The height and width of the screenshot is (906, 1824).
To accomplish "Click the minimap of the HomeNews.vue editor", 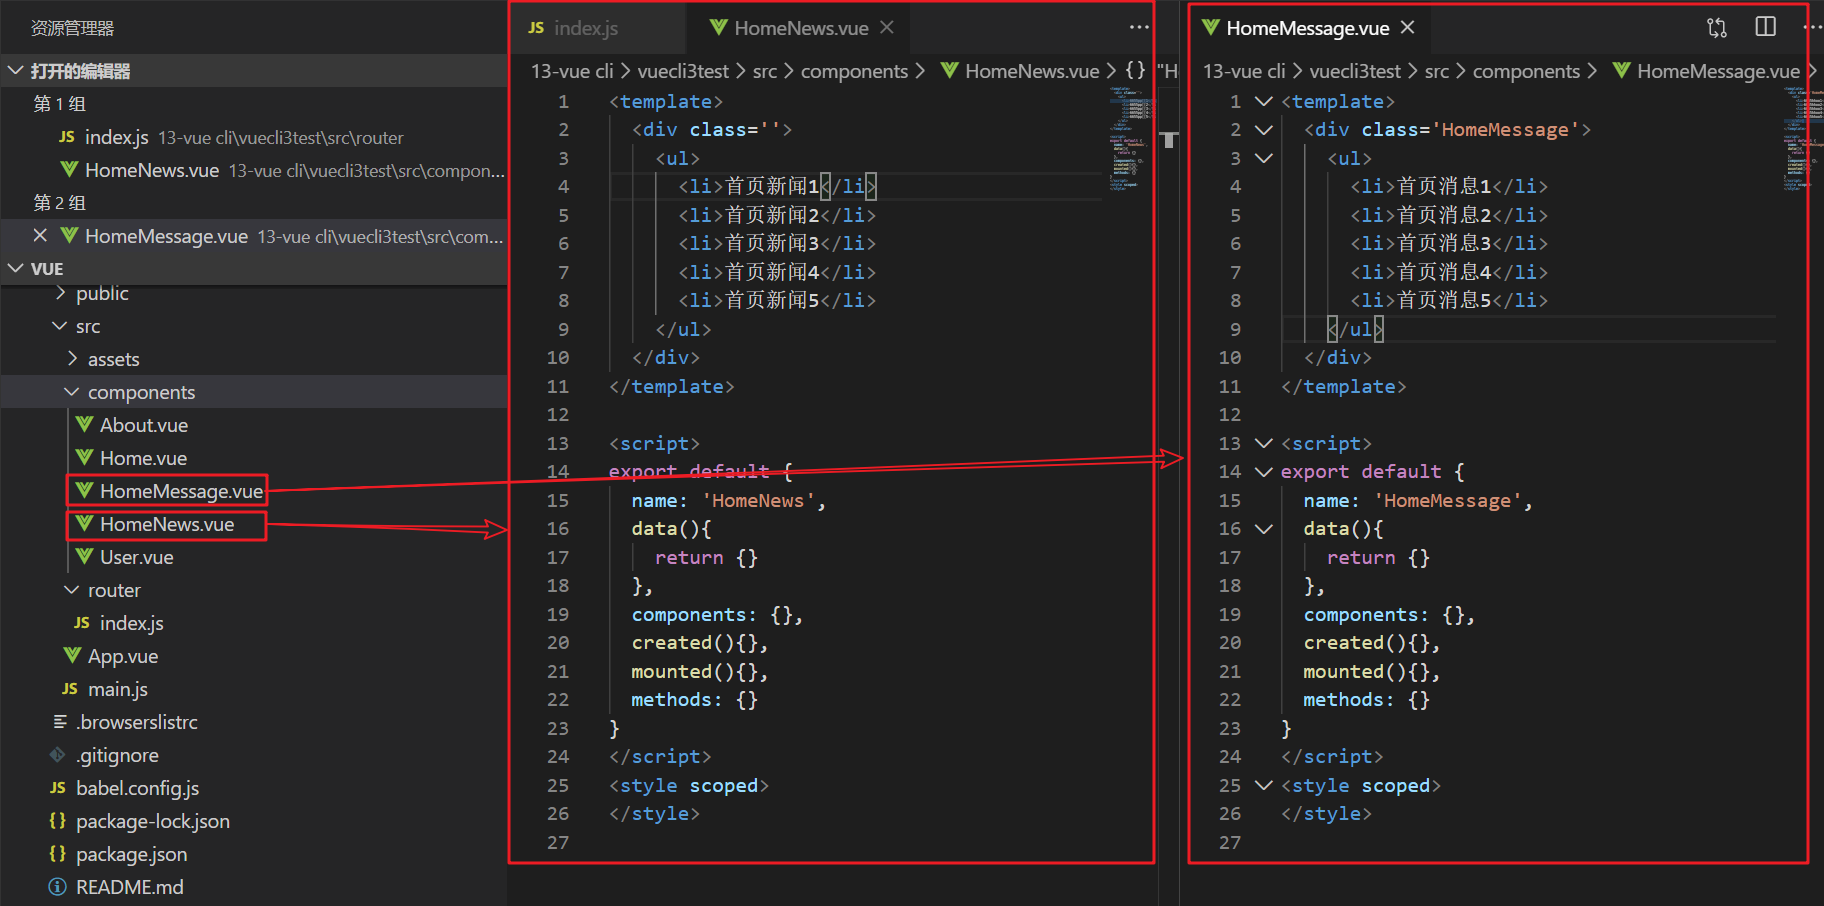I will point(1130,138).
